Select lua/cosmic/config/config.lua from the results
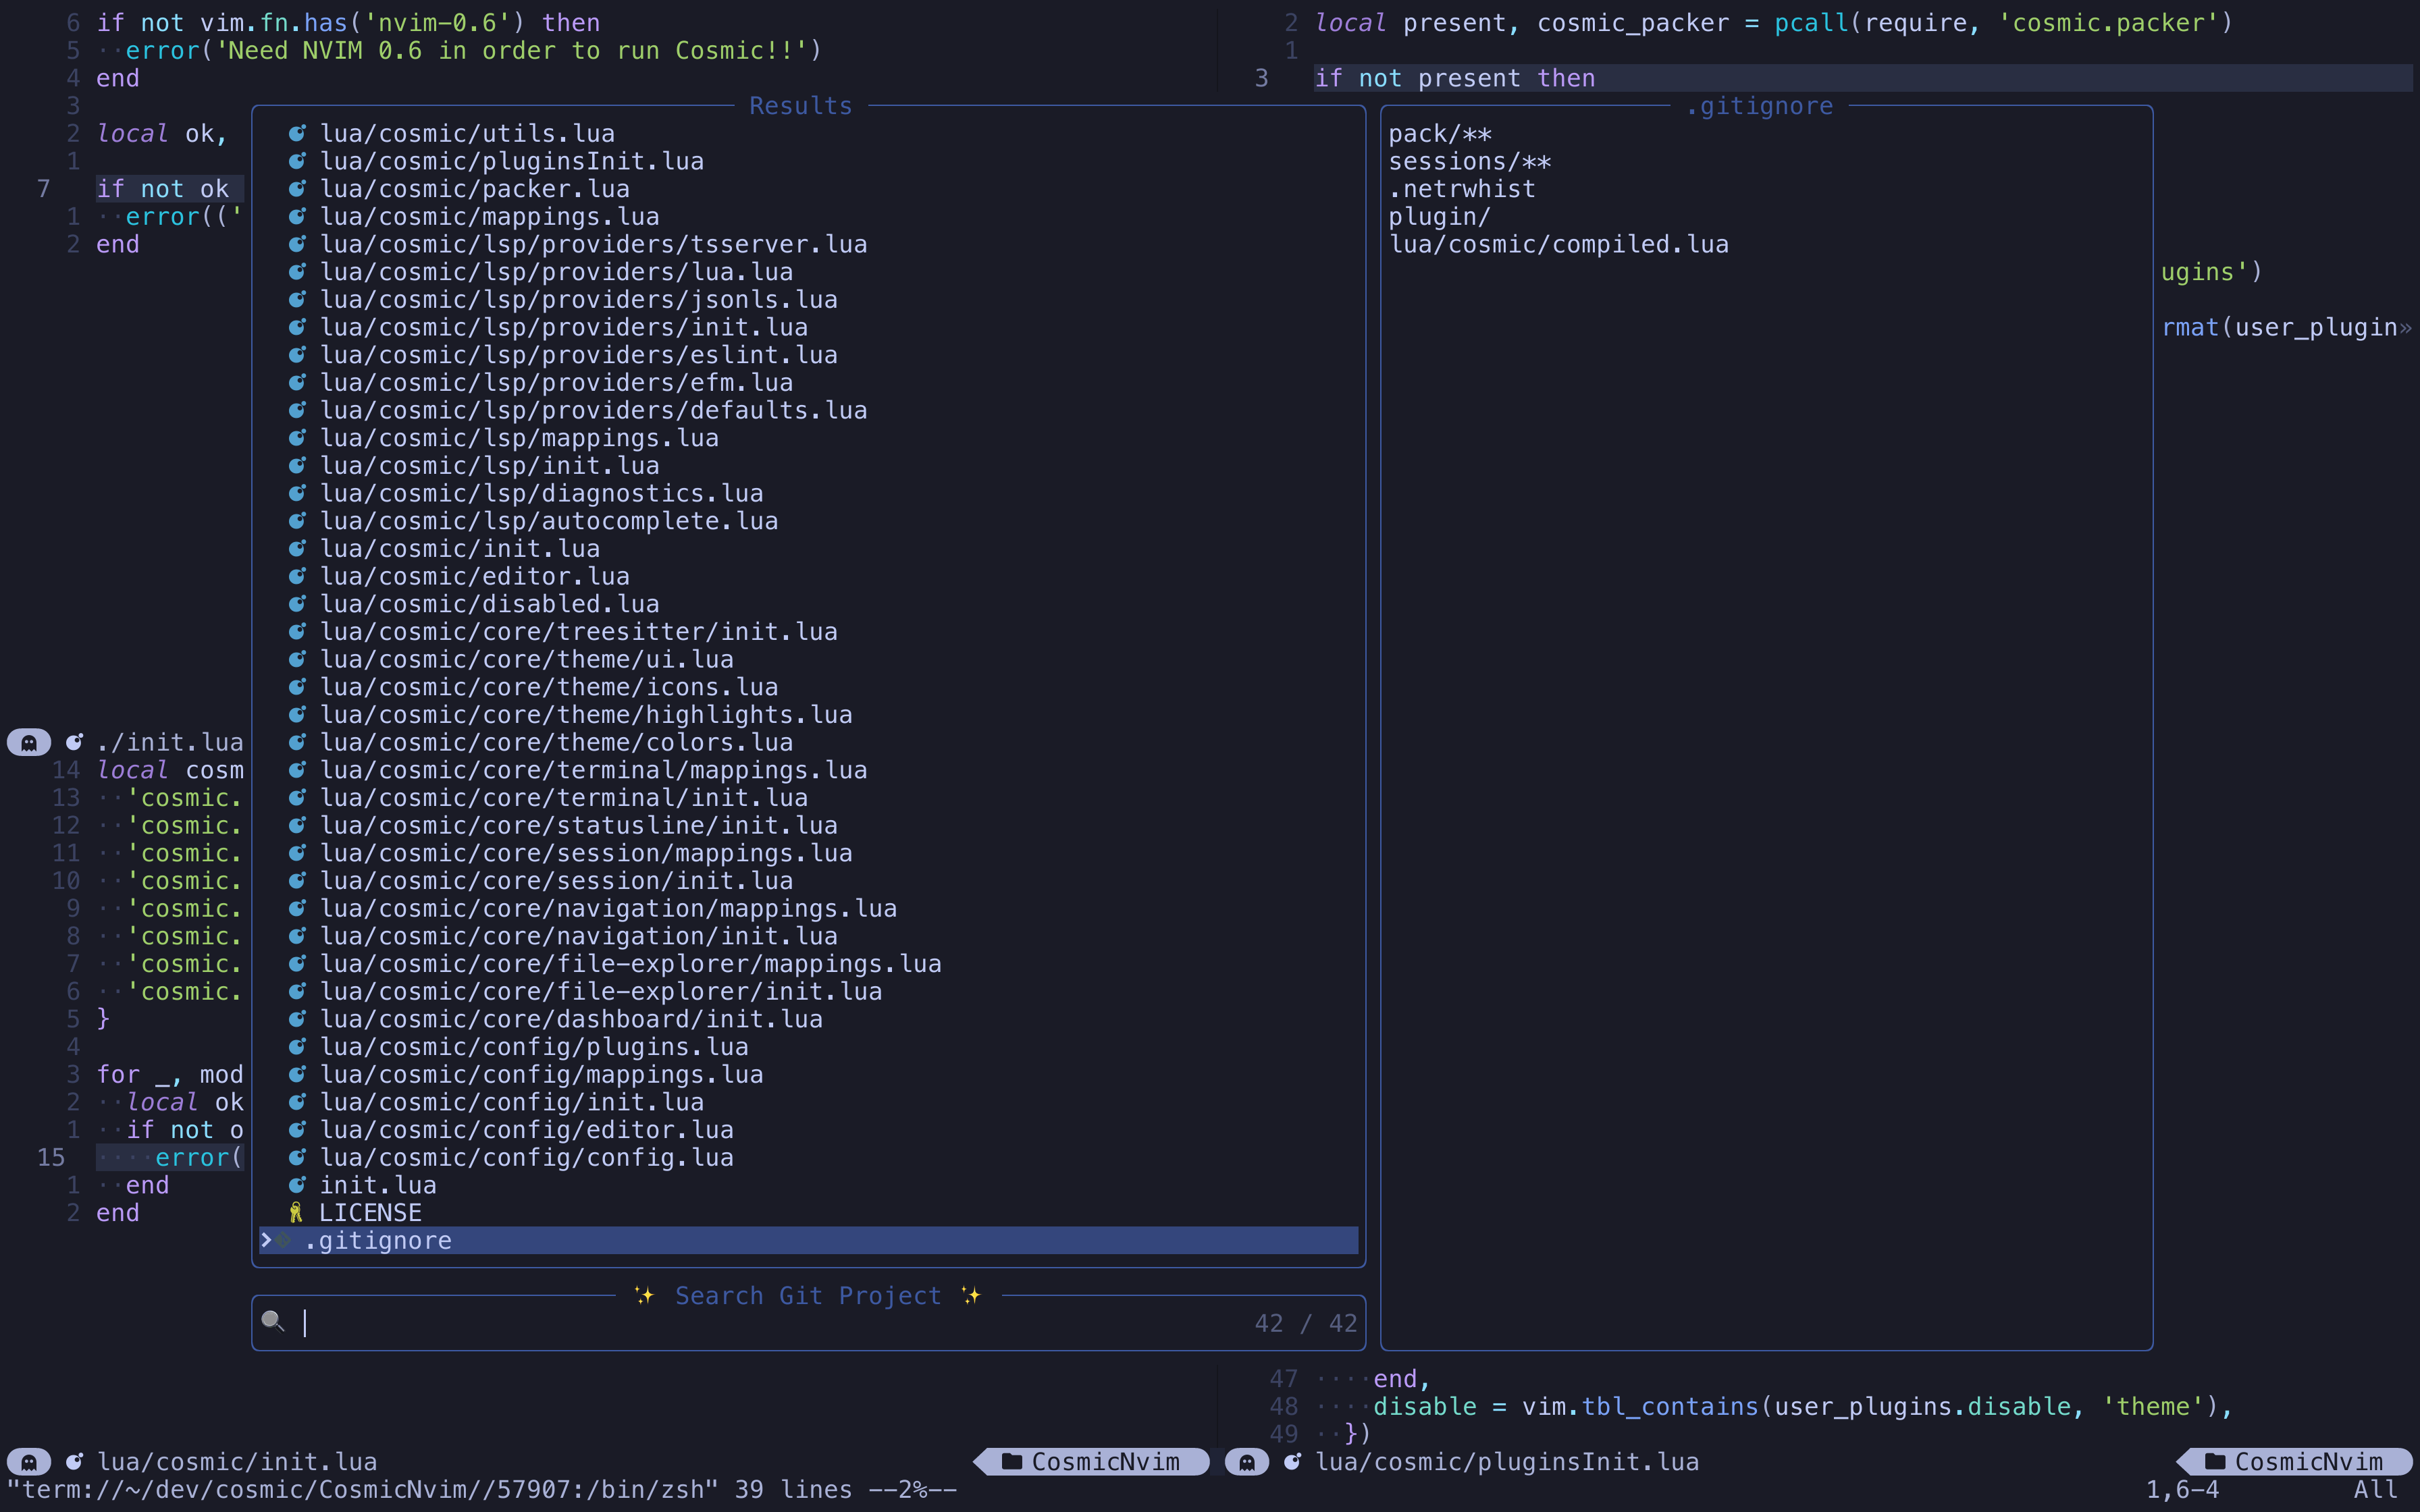The height and width of the screenshot is (1512, 2420). pyautogui.click(x=527, y=1157)
